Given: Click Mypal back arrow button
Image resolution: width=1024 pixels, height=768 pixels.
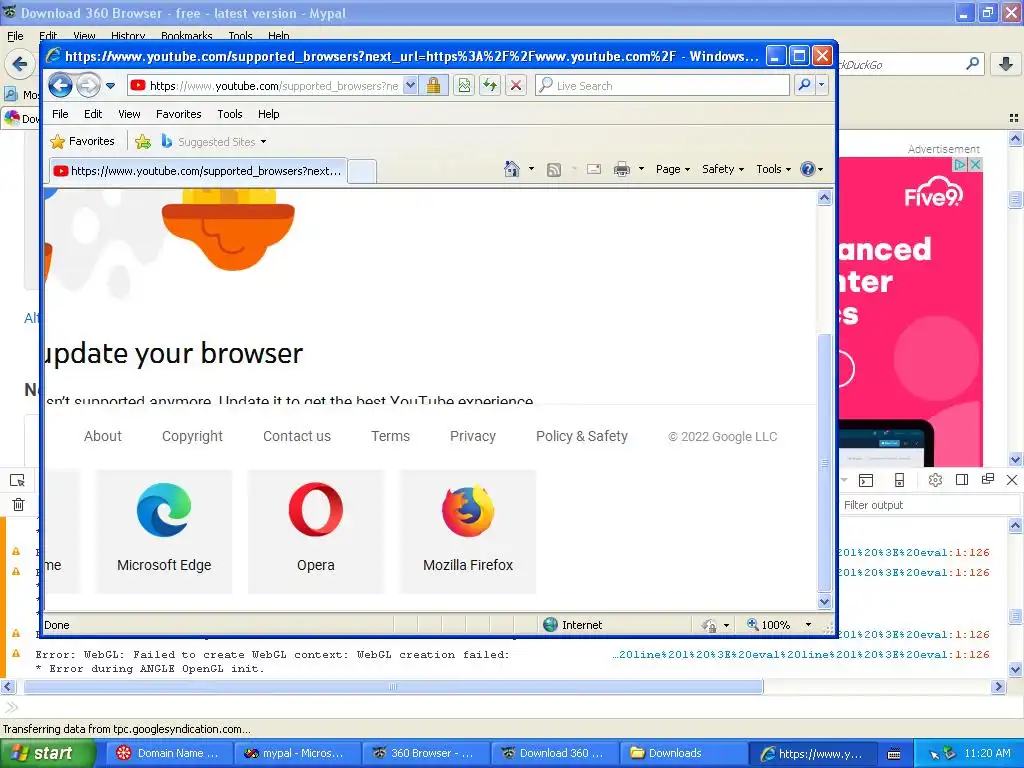Looking at the screenshot, I should (x=20, y=64).
